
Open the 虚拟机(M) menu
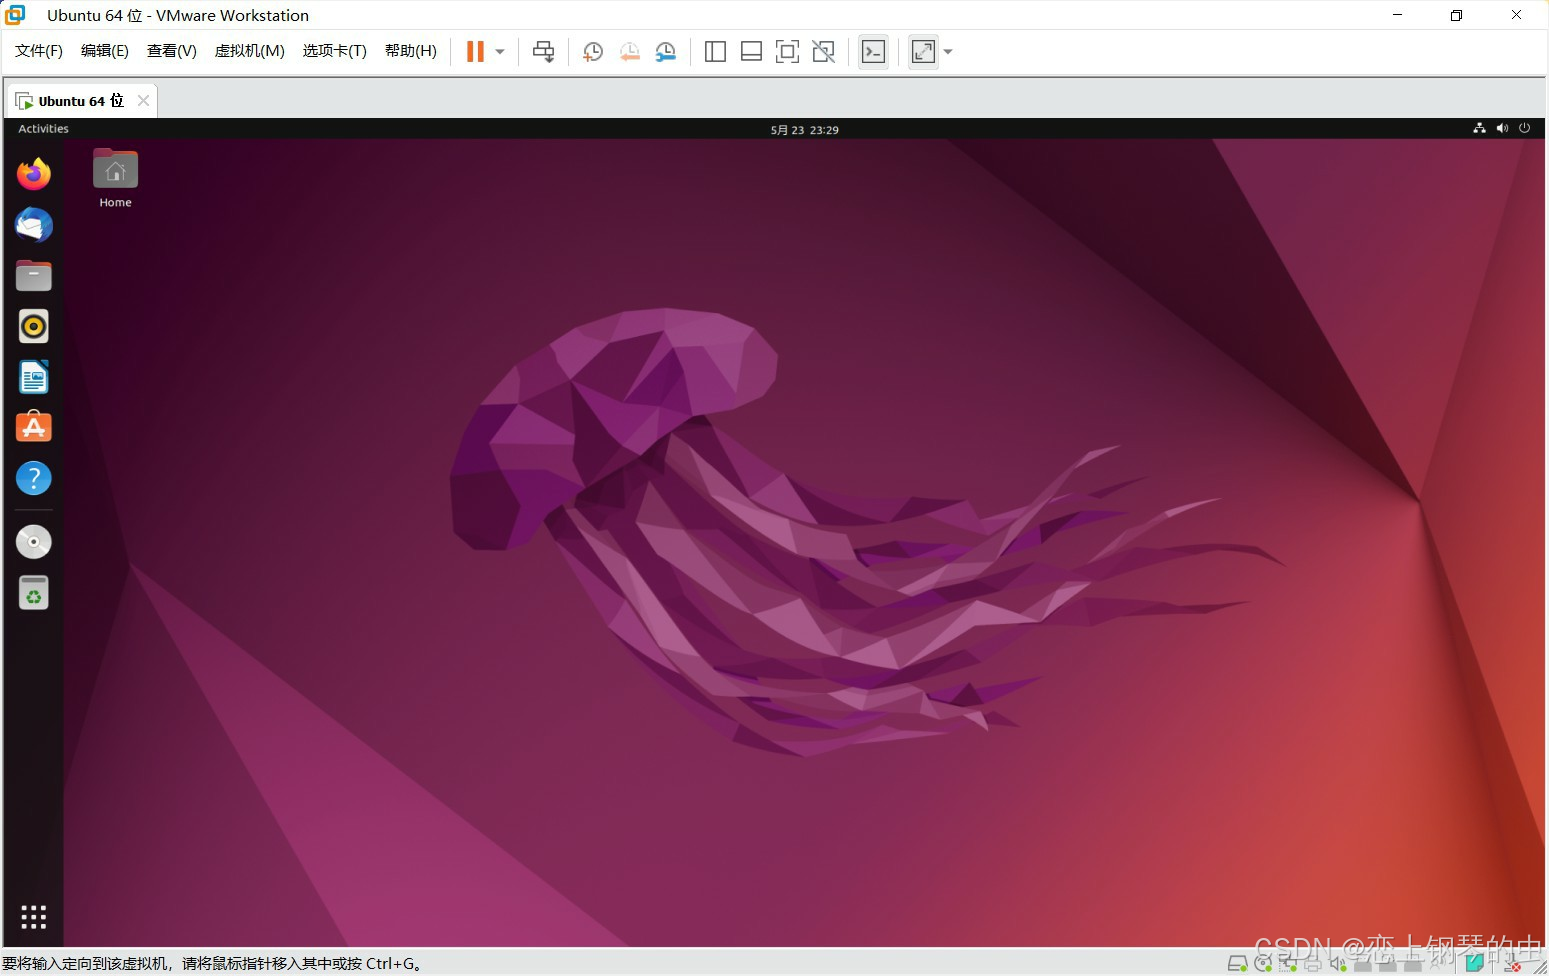[250, 51]
